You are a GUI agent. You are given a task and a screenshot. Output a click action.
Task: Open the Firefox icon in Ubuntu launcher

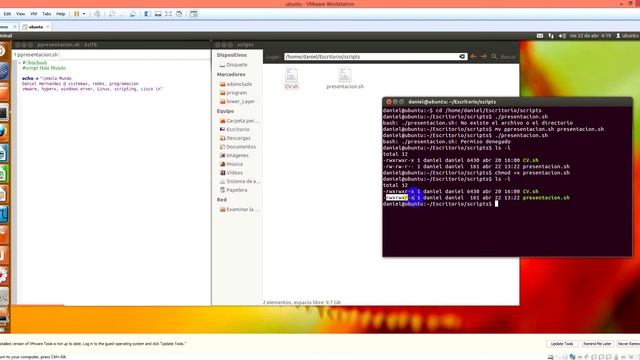point(3,131)
